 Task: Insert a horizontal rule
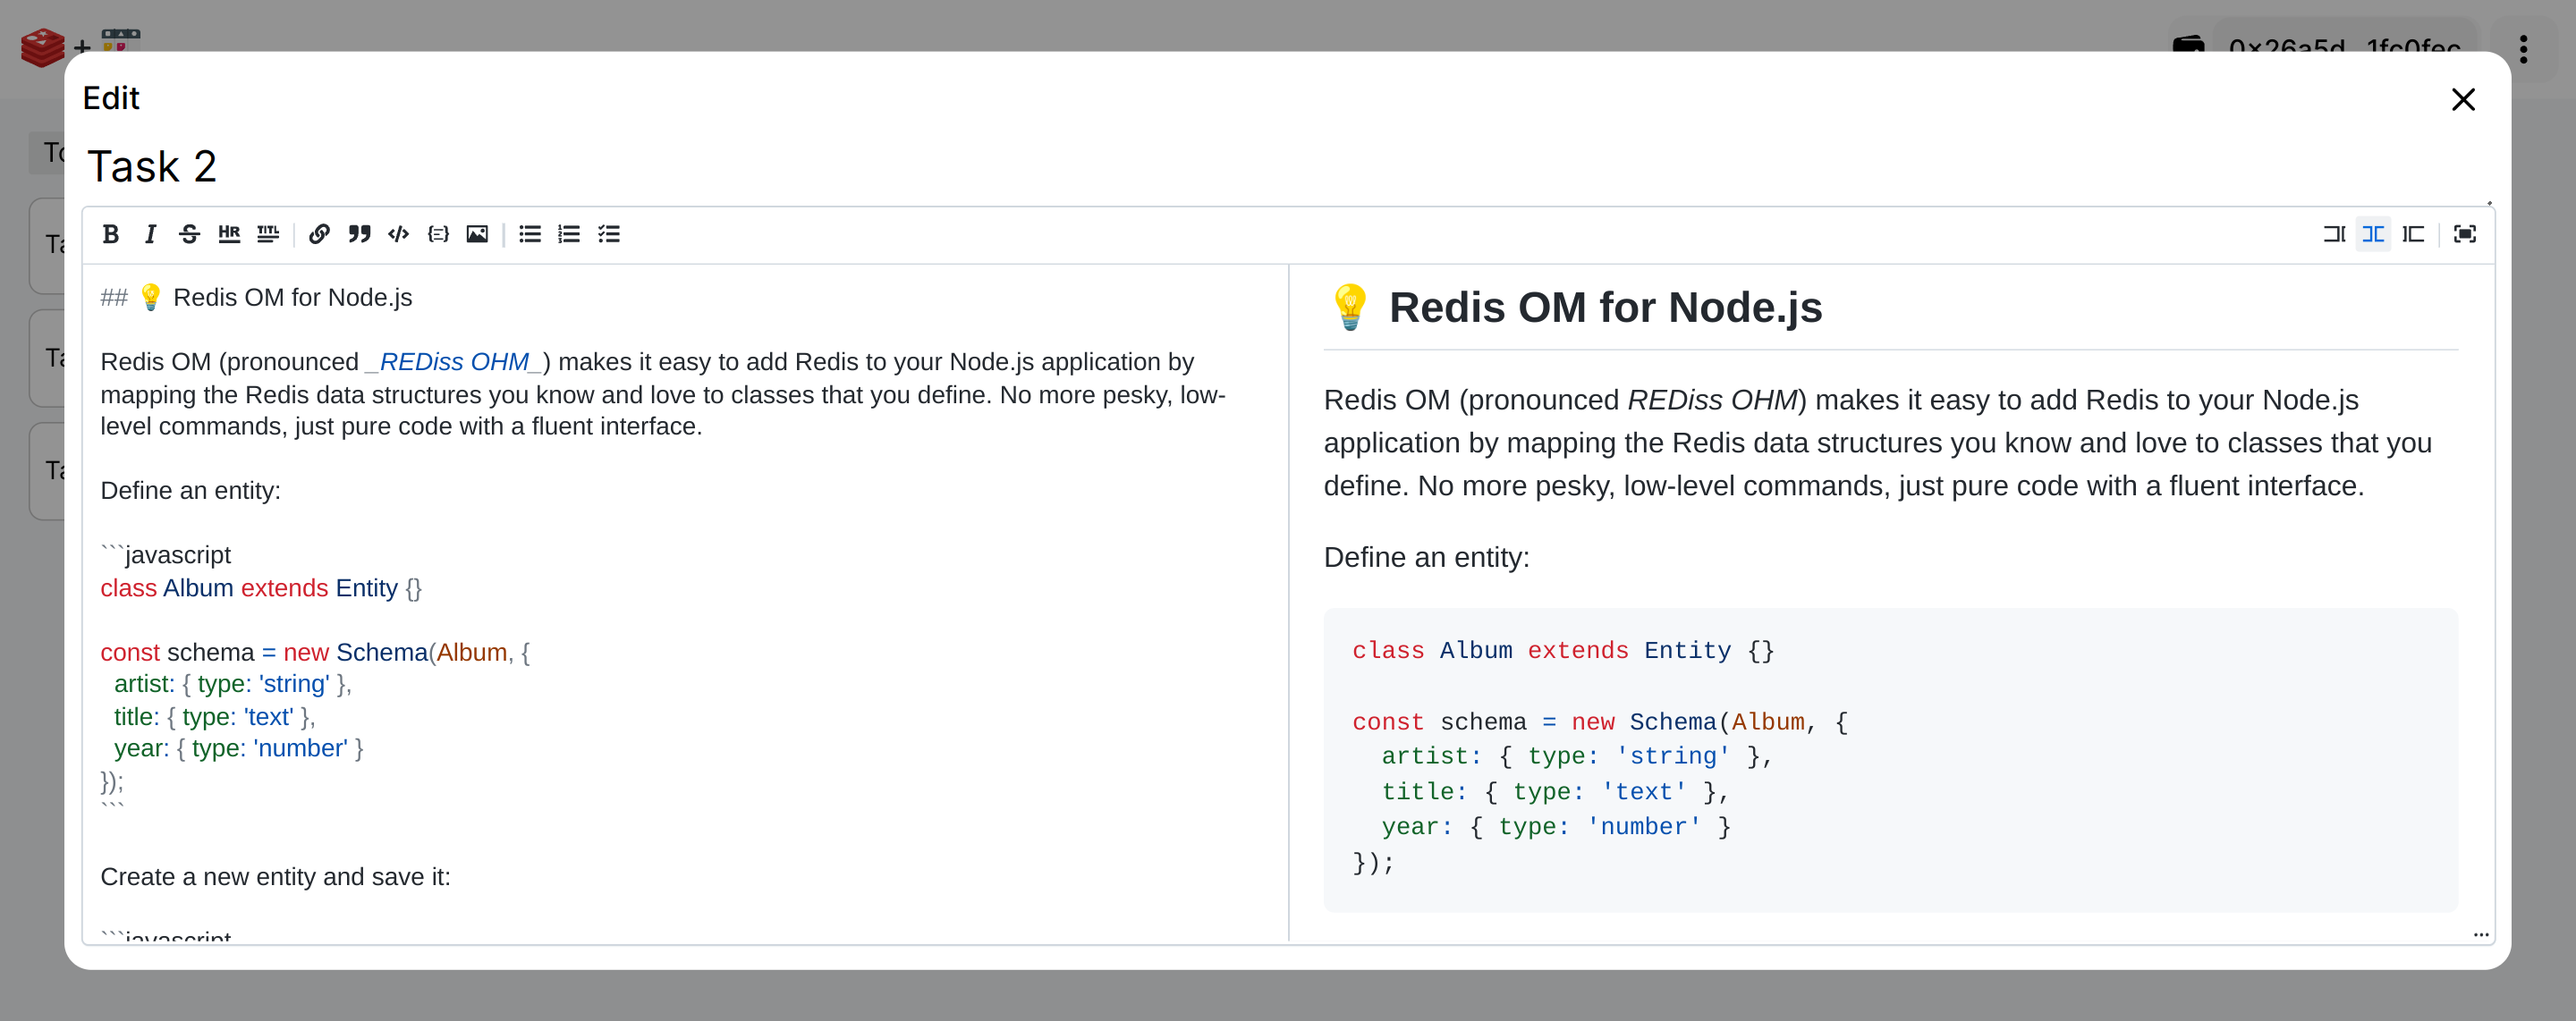point(228,234)
